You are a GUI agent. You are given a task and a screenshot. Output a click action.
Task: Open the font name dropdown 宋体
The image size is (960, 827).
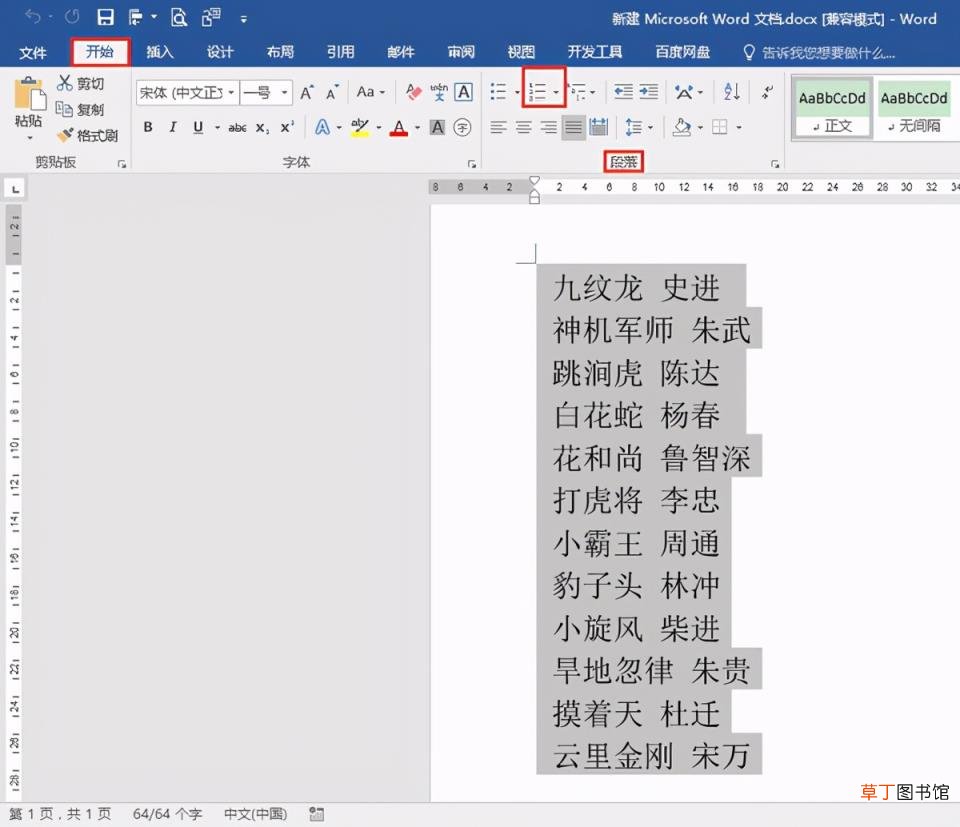point(231,93)
